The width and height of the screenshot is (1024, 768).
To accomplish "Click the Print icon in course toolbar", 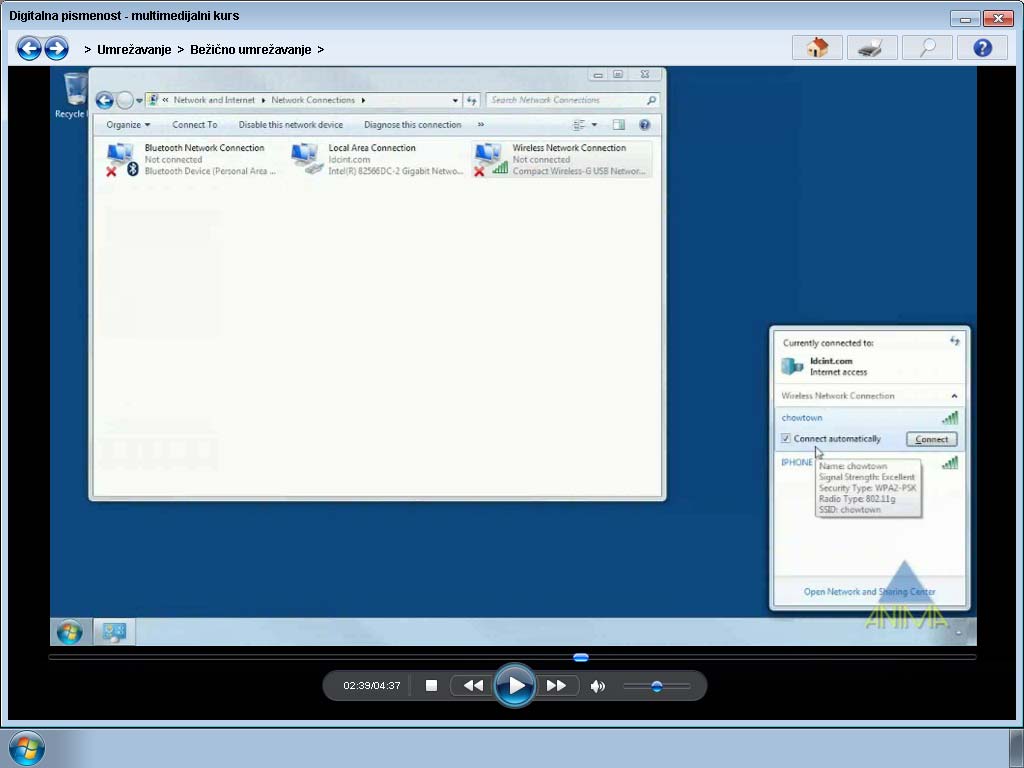I will [871, 48].
